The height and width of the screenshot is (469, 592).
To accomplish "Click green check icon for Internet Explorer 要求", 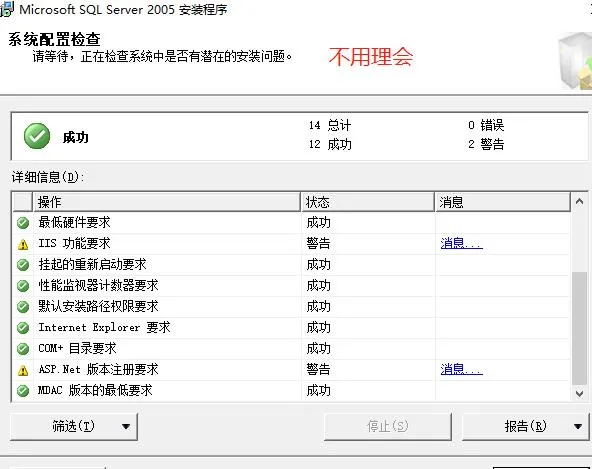I will pos(23,328).
